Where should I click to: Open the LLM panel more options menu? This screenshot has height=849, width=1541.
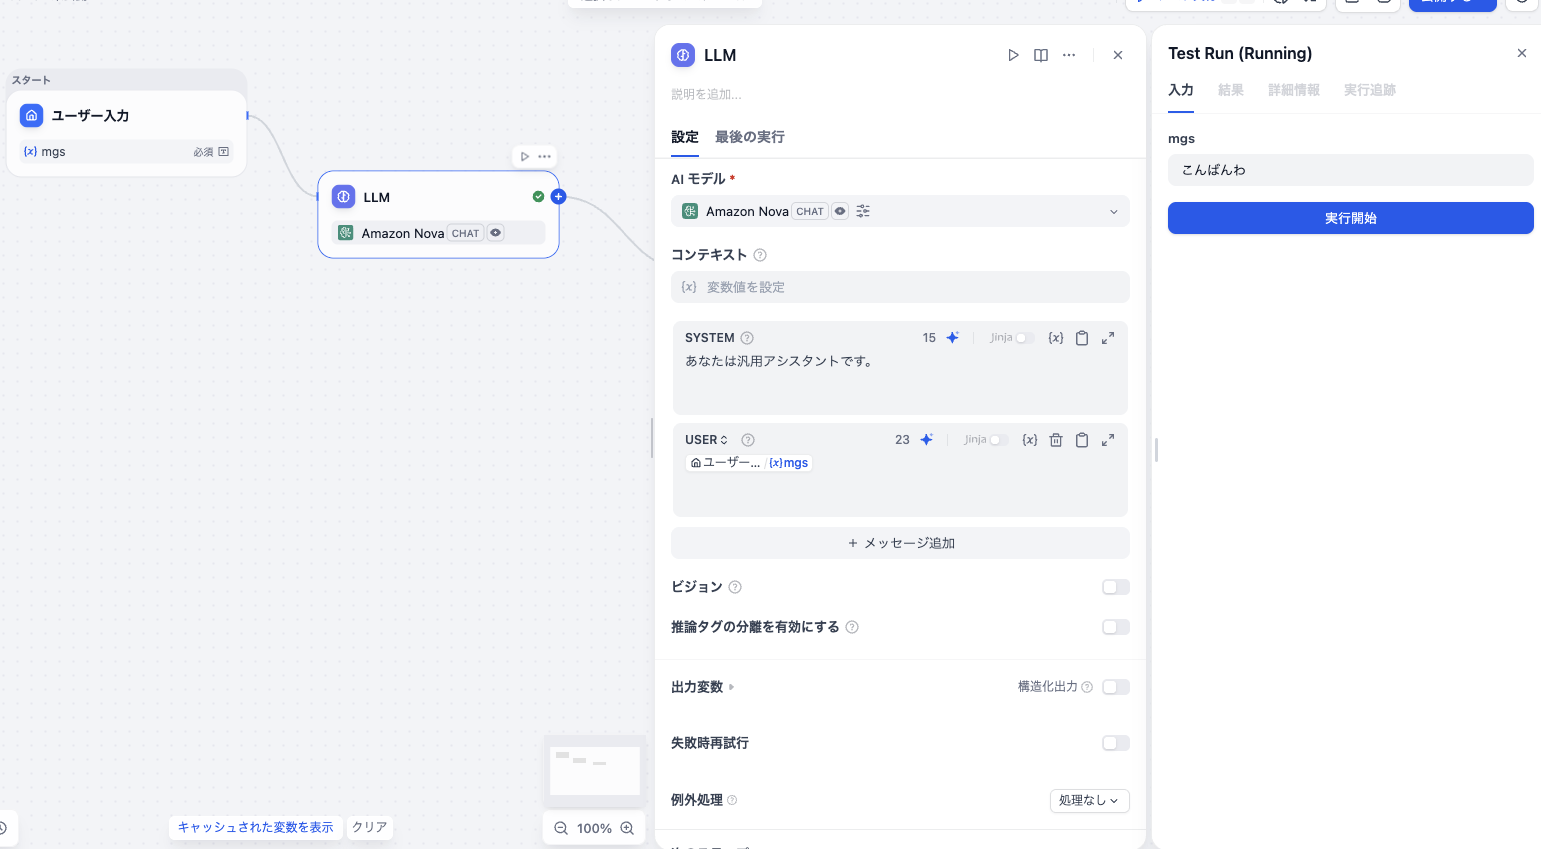(x=1069, y=55)
